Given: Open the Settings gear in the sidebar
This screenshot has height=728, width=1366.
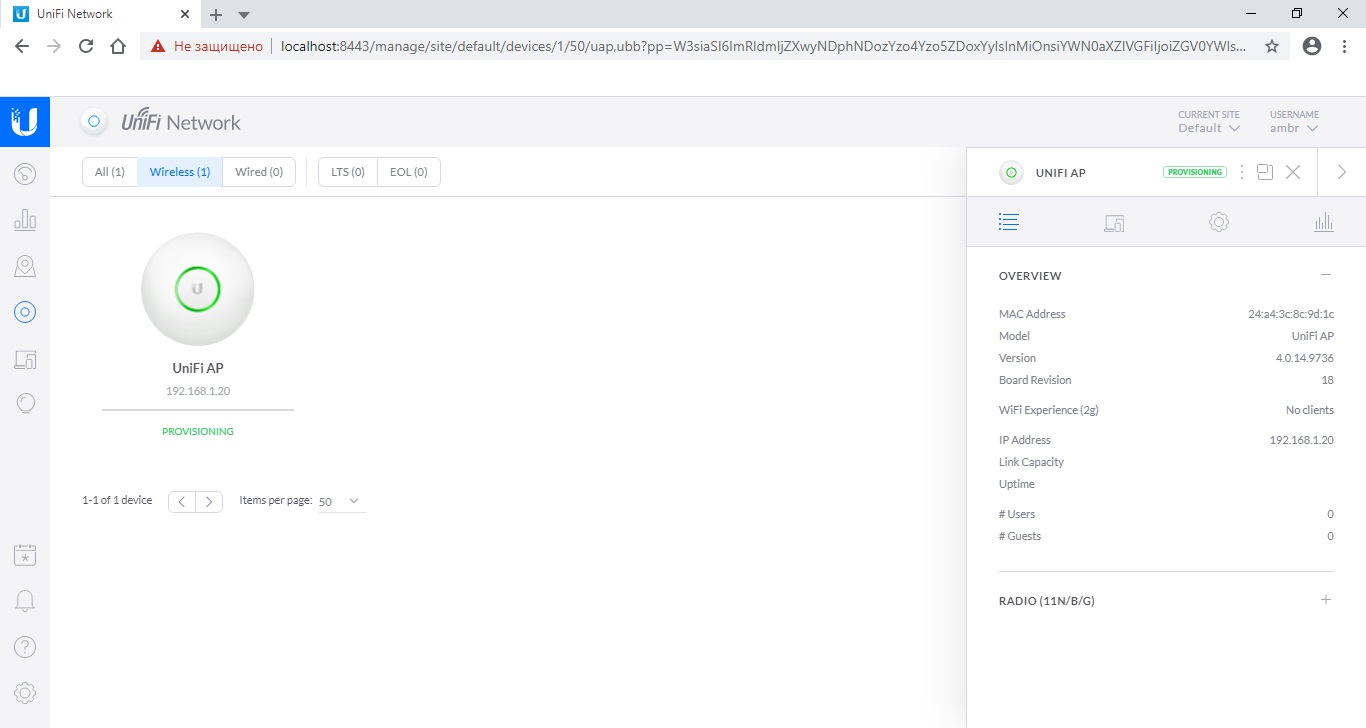Looking at the screenshot, I should click(x=25, y=692).
